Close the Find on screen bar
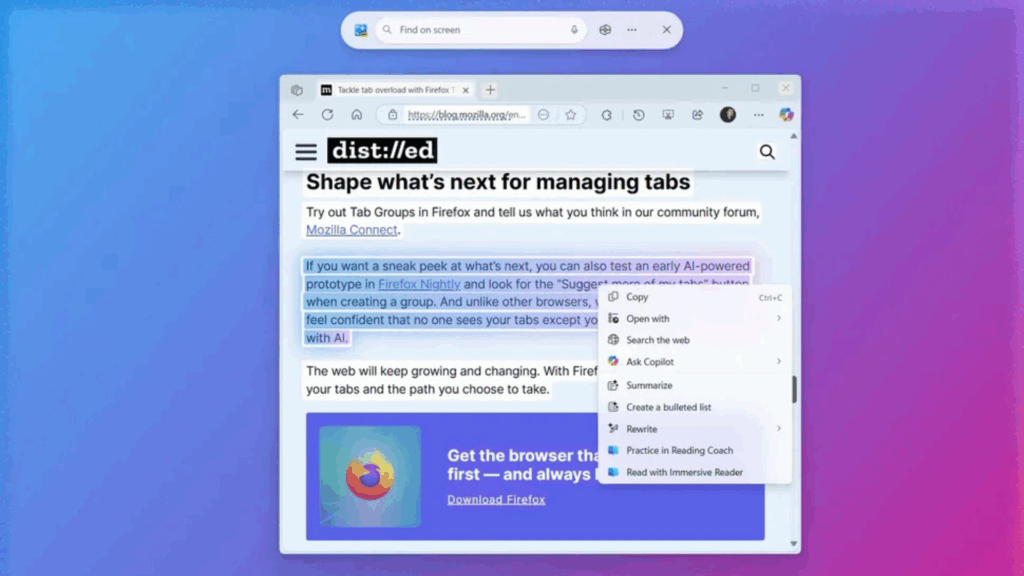Viewport: 1024px width, 576px height. tap(666, 29)
